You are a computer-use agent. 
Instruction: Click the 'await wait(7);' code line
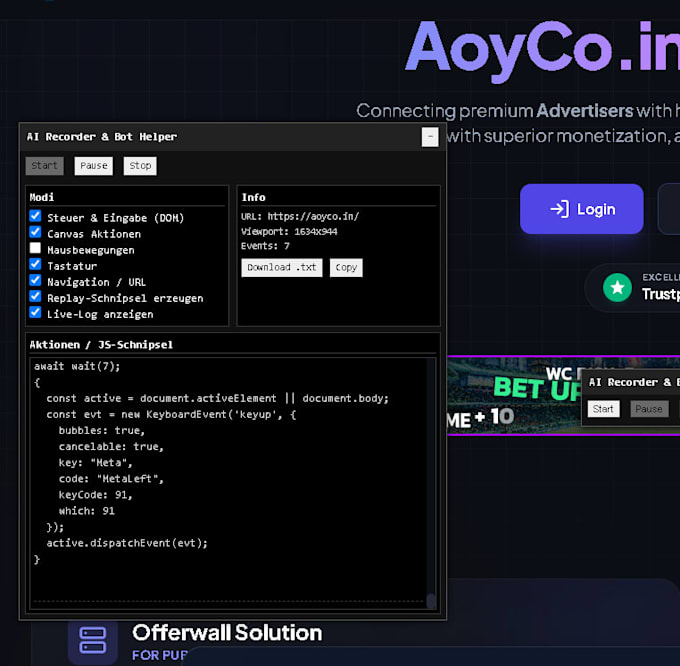pos(77,366)
